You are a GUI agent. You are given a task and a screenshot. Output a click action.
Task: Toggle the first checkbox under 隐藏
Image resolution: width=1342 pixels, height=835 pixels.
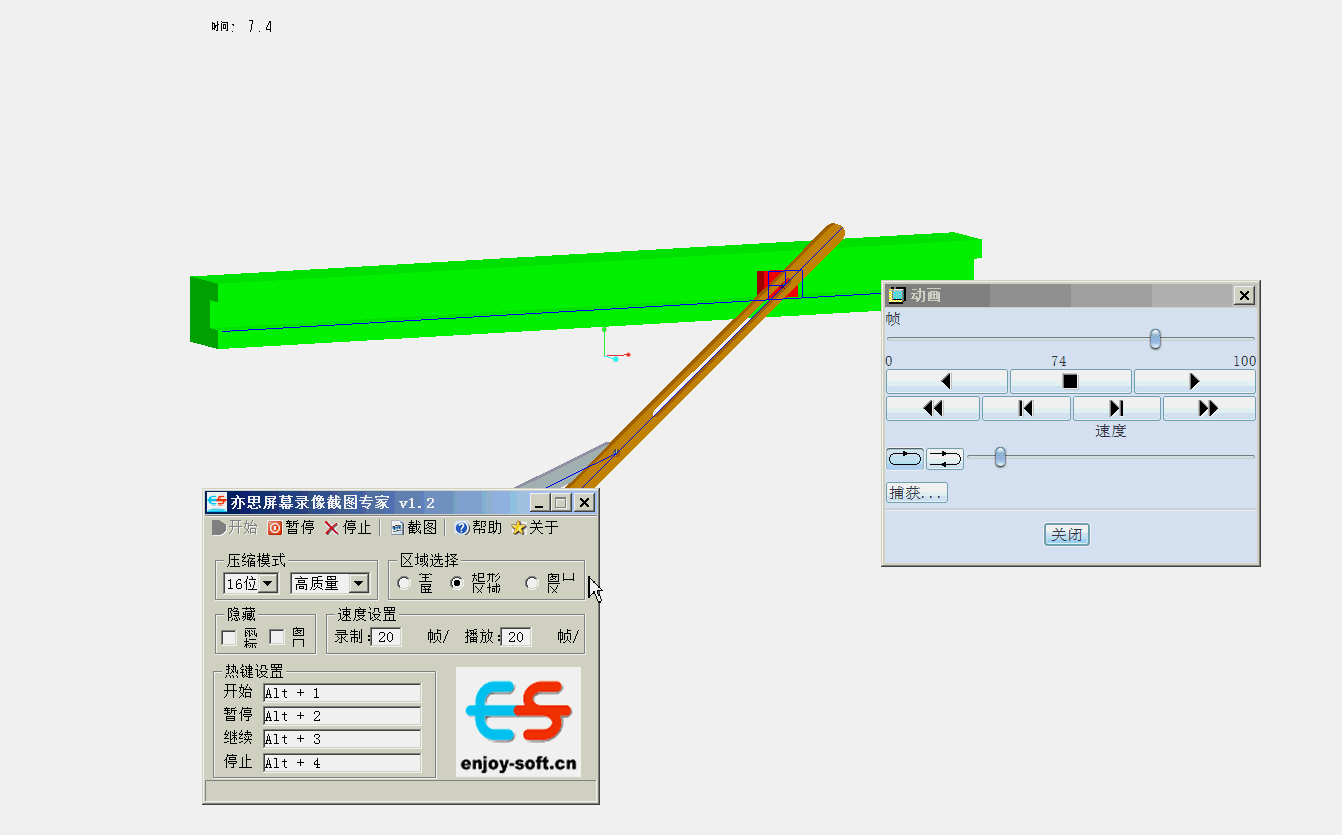[229, 637]
